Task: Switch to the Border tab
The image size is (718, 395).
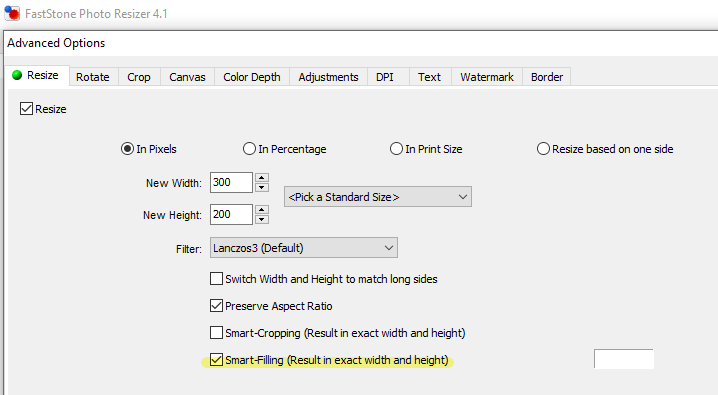Action: pyautogui.click(x=547, y=77)
